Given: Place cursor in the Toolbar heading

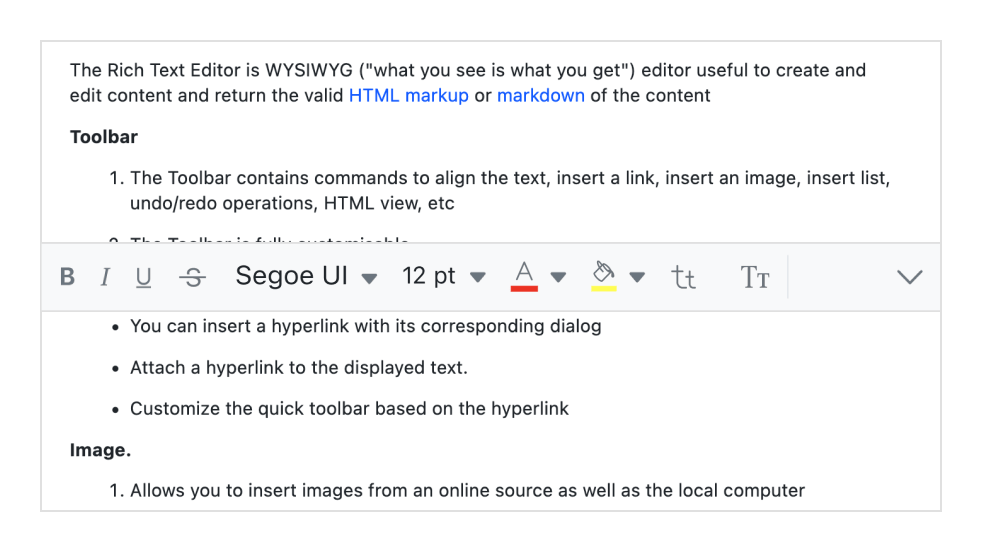Looking at the screenshot, I should click(x=104, y=137).
